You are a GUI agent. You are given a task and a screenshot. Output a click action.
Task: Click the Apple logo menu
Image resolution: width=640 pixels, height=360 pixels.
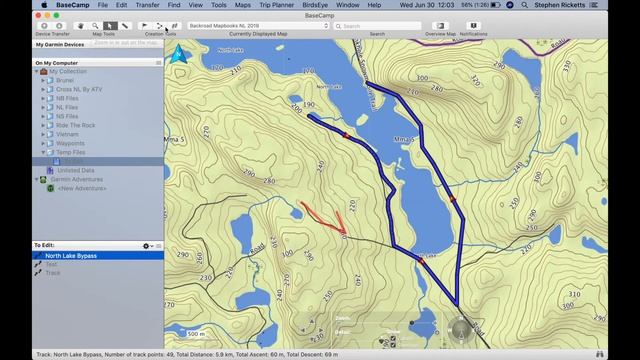44,5
